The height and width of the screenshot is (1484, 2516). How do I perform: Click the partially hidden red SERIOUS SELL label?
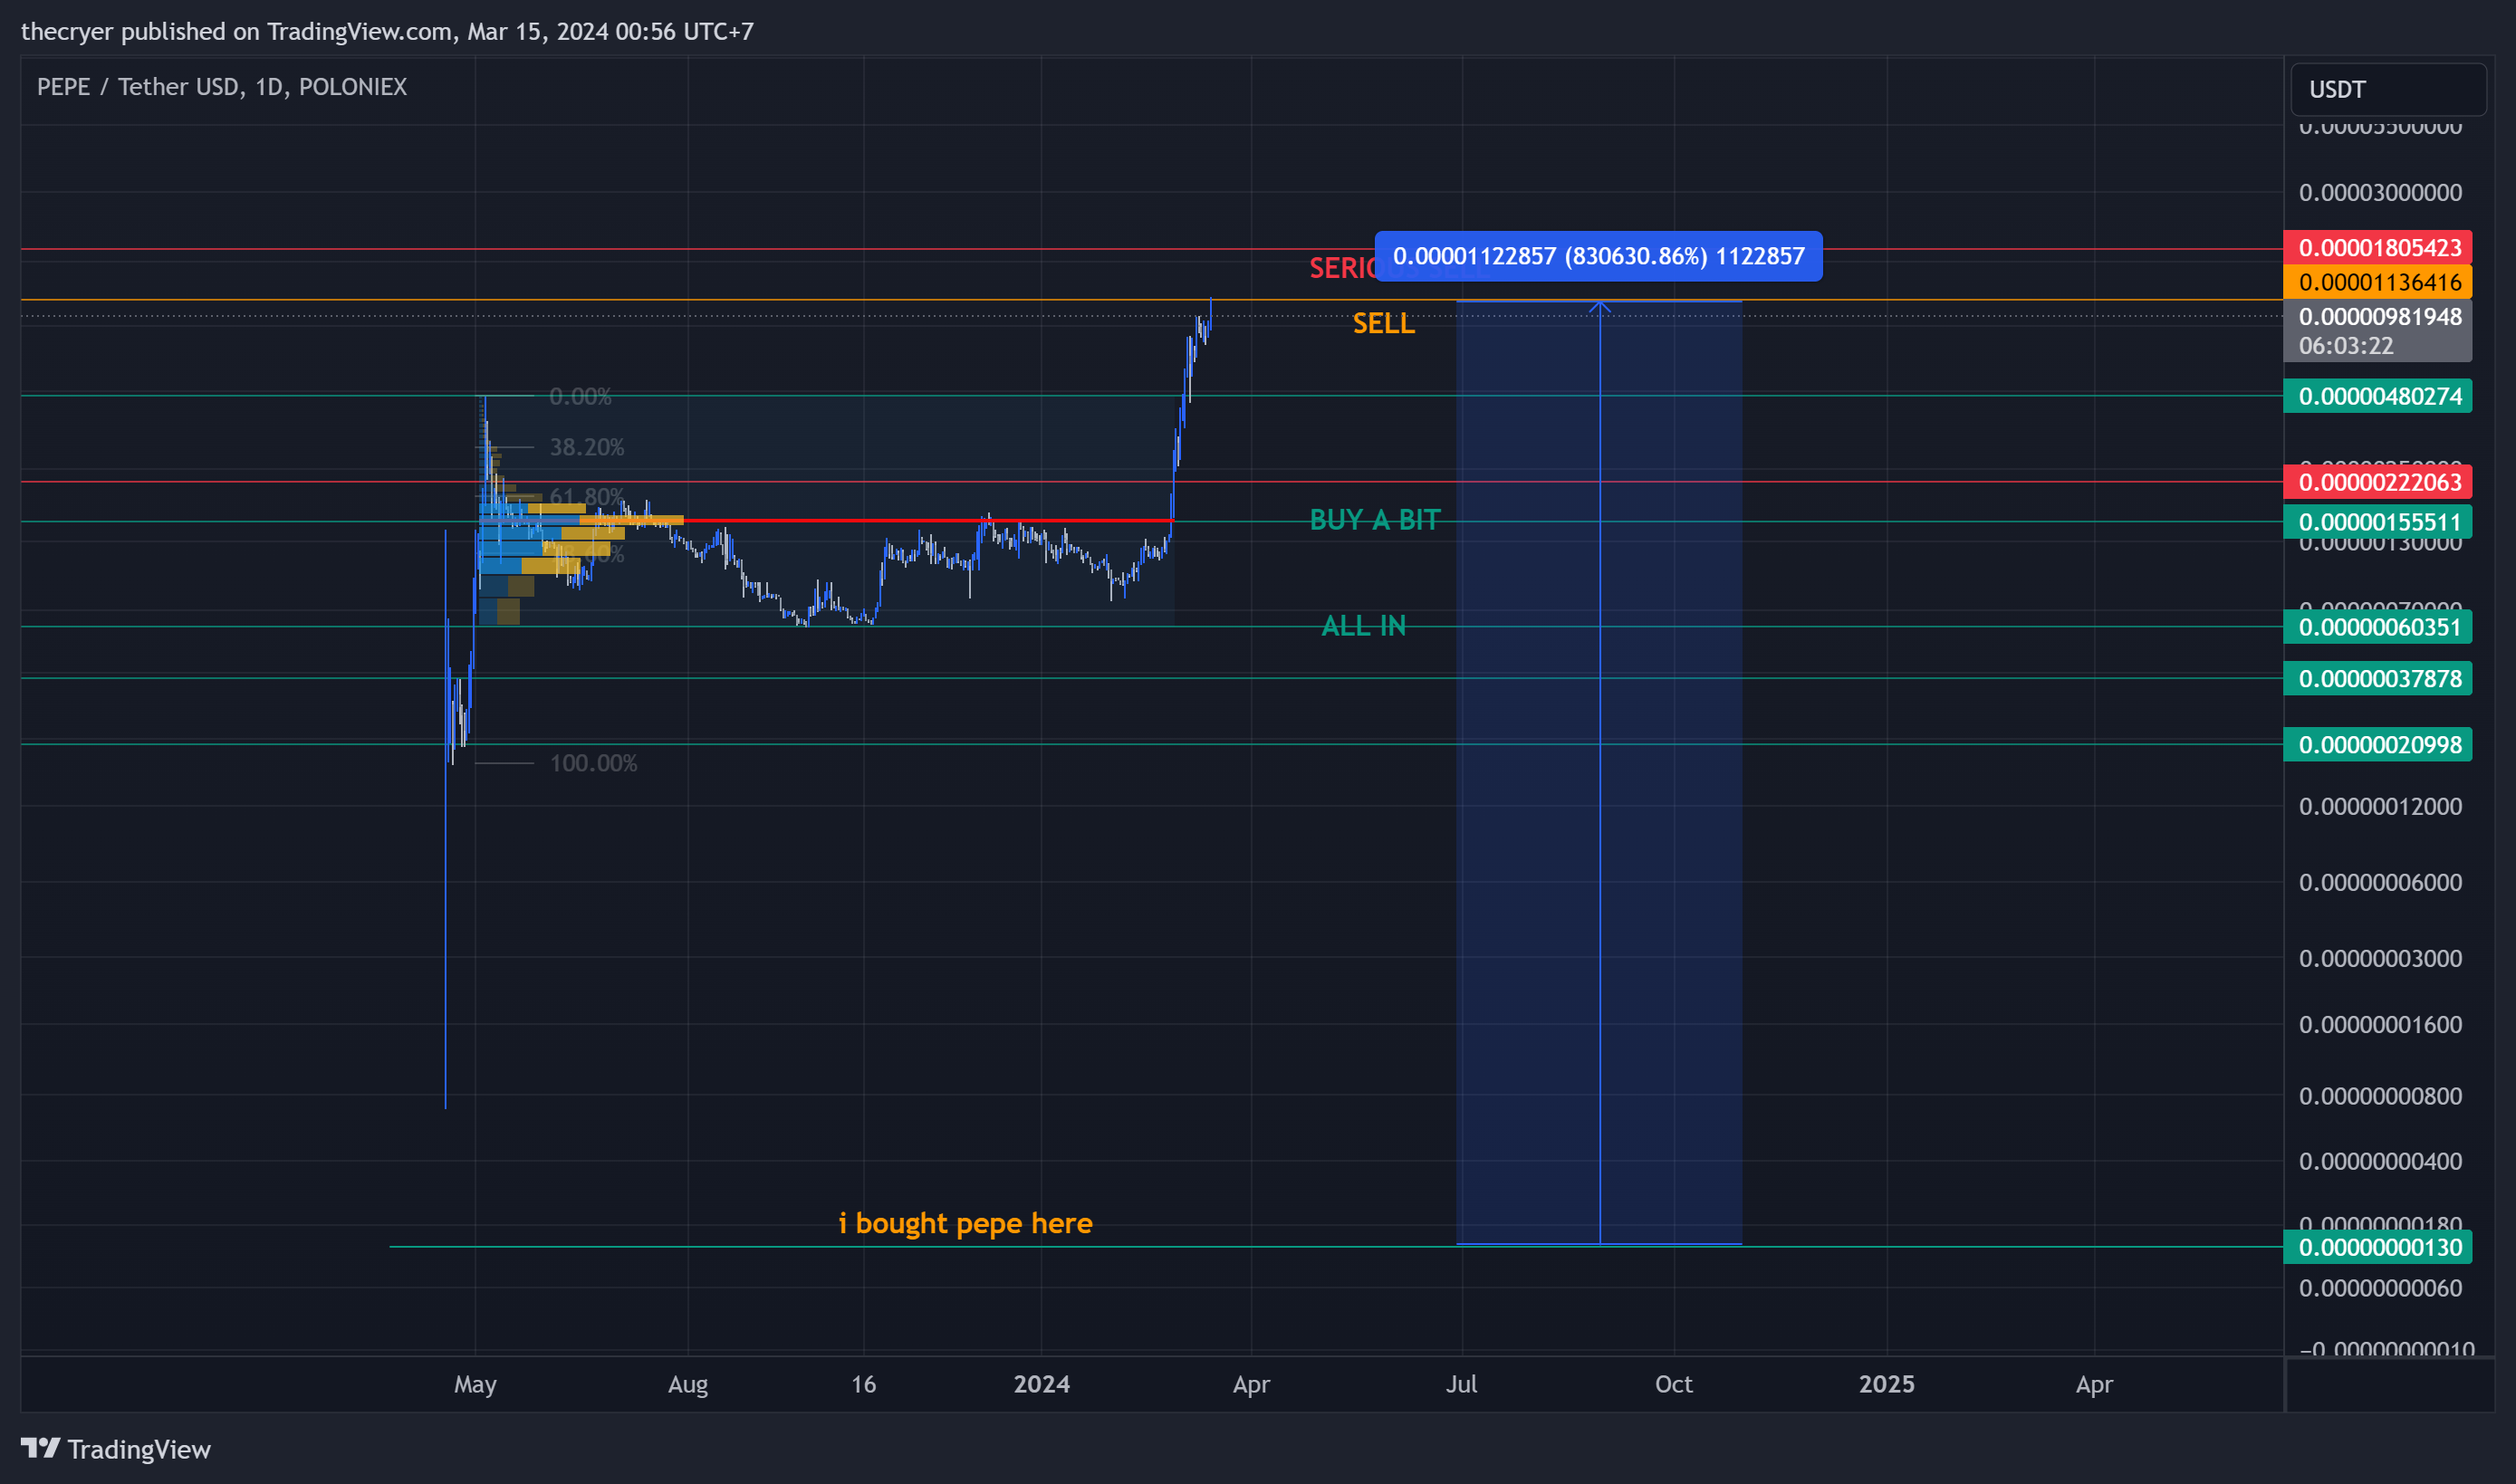[1342, 268]
